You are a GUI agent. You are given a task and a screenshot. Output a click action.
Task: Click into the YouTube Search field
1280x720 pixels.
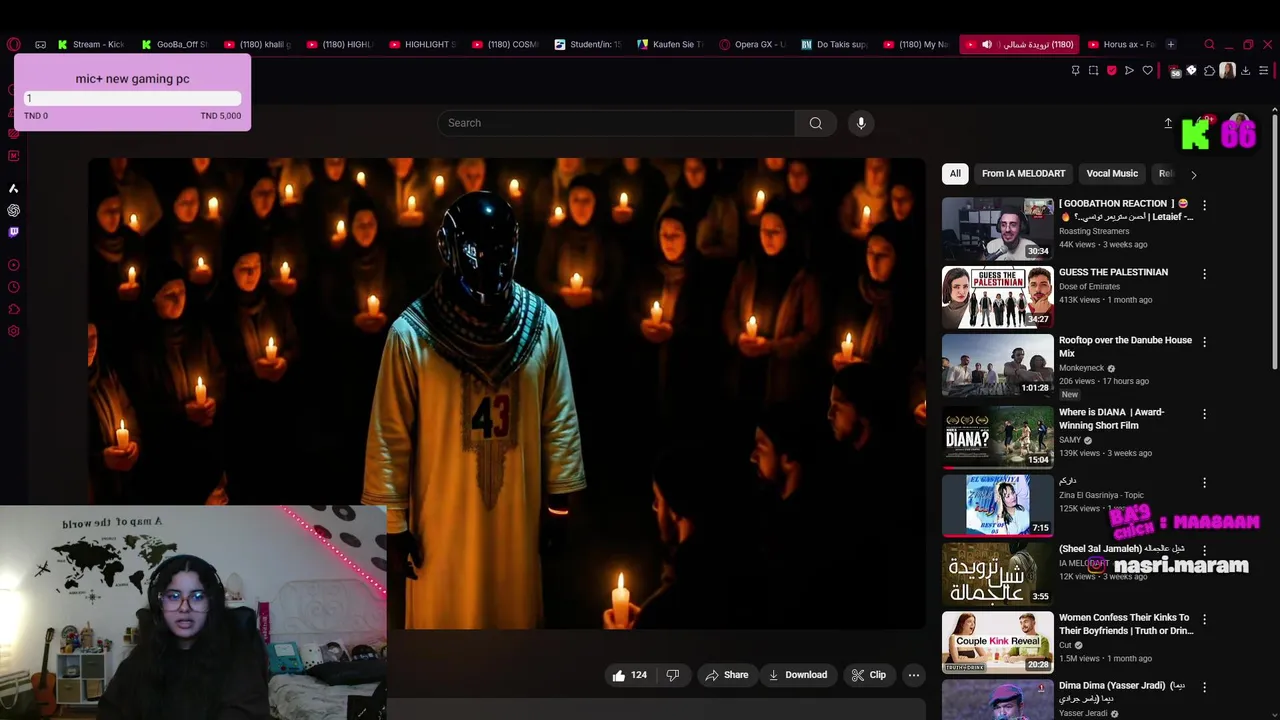pyautogui.click(x=616, y=123)
